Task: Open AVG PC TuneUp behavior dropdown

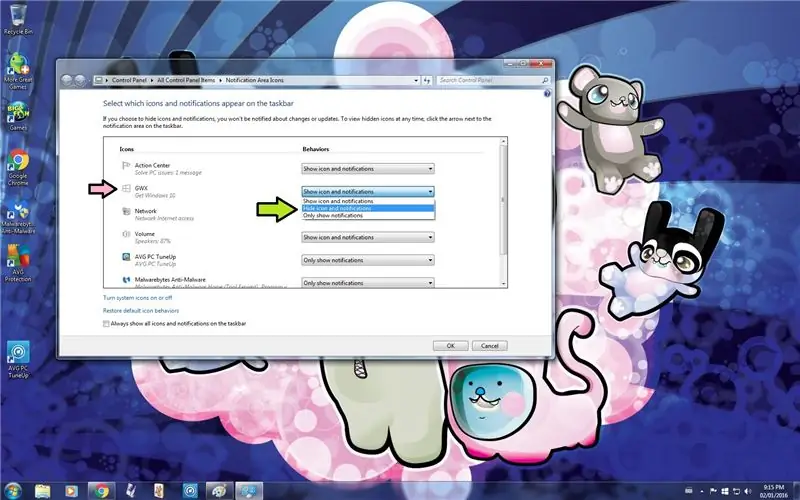Action: (368, 260)
